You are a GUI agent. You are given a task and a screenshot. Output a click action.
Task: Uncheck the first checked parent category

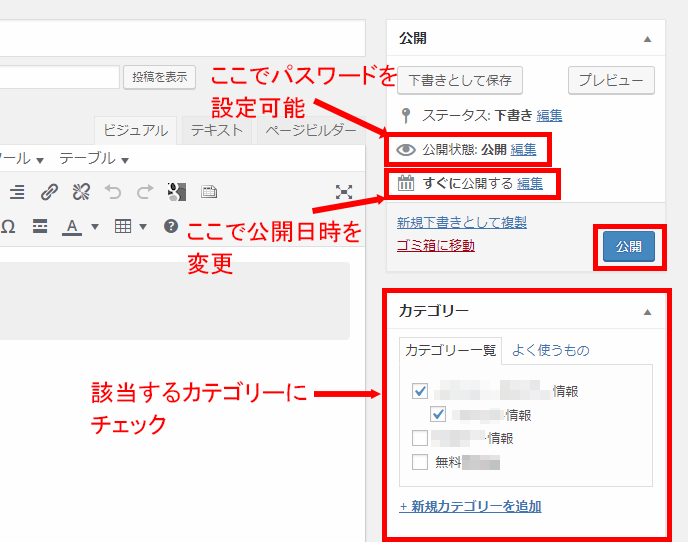pos(420,391)
